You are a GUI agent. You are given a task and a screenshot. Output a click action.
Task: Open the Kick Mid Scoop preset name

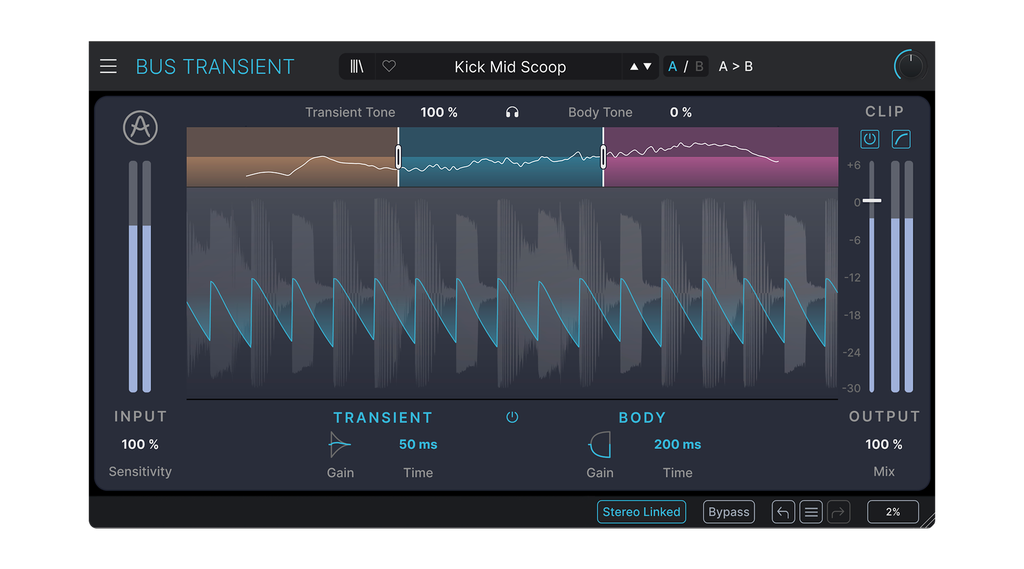click(510, 67)
